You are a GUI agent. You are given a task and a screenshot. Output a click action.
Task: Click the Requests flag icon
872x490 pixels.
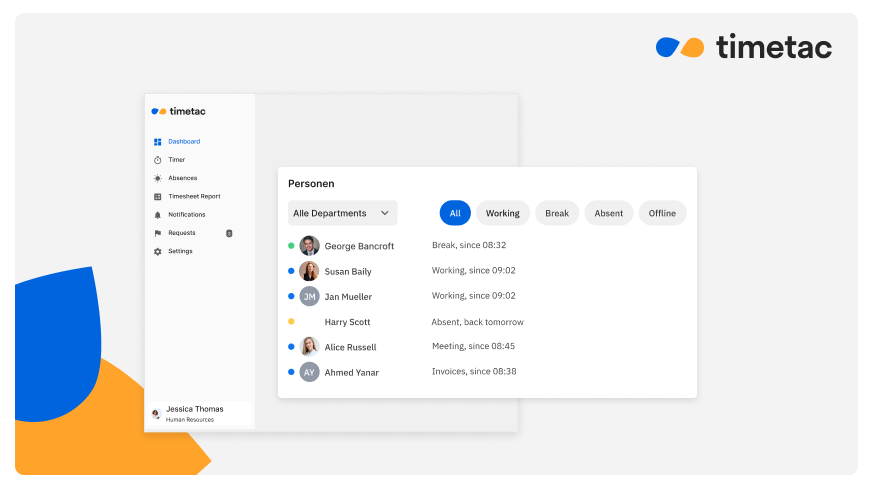tap(157, 234)
